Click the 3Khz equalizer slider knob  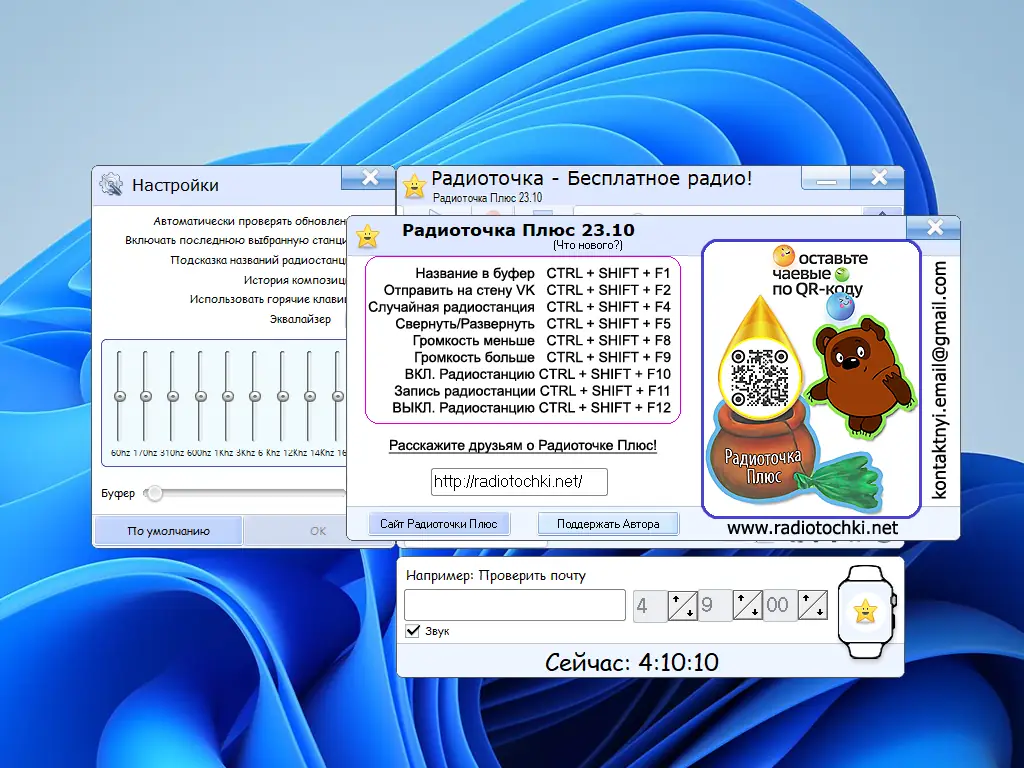pyautogui.click(x=255, y=396)
